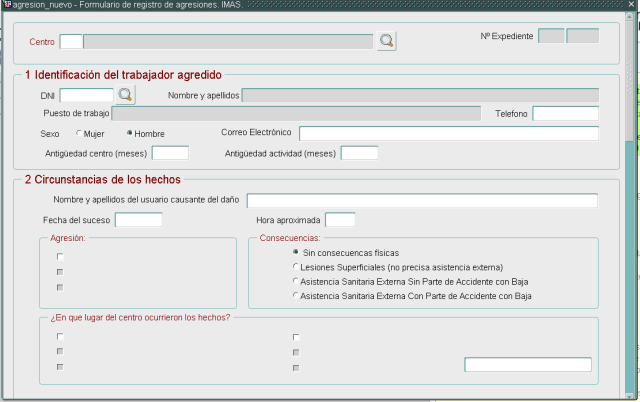Click the grey Centro description field
The image size is (640, 402).
click(x=228, y=42)
